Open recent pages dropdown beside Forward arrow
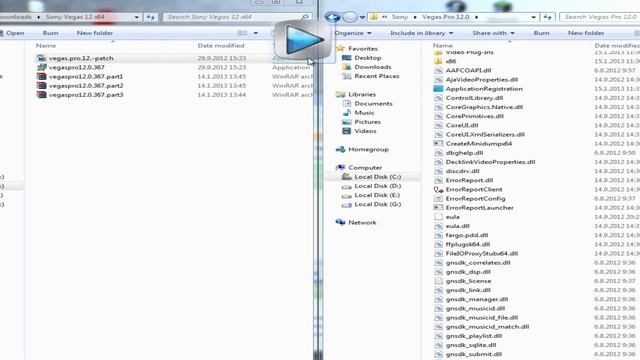The width and height of the screenshot is (640, 360). point(362,18)
